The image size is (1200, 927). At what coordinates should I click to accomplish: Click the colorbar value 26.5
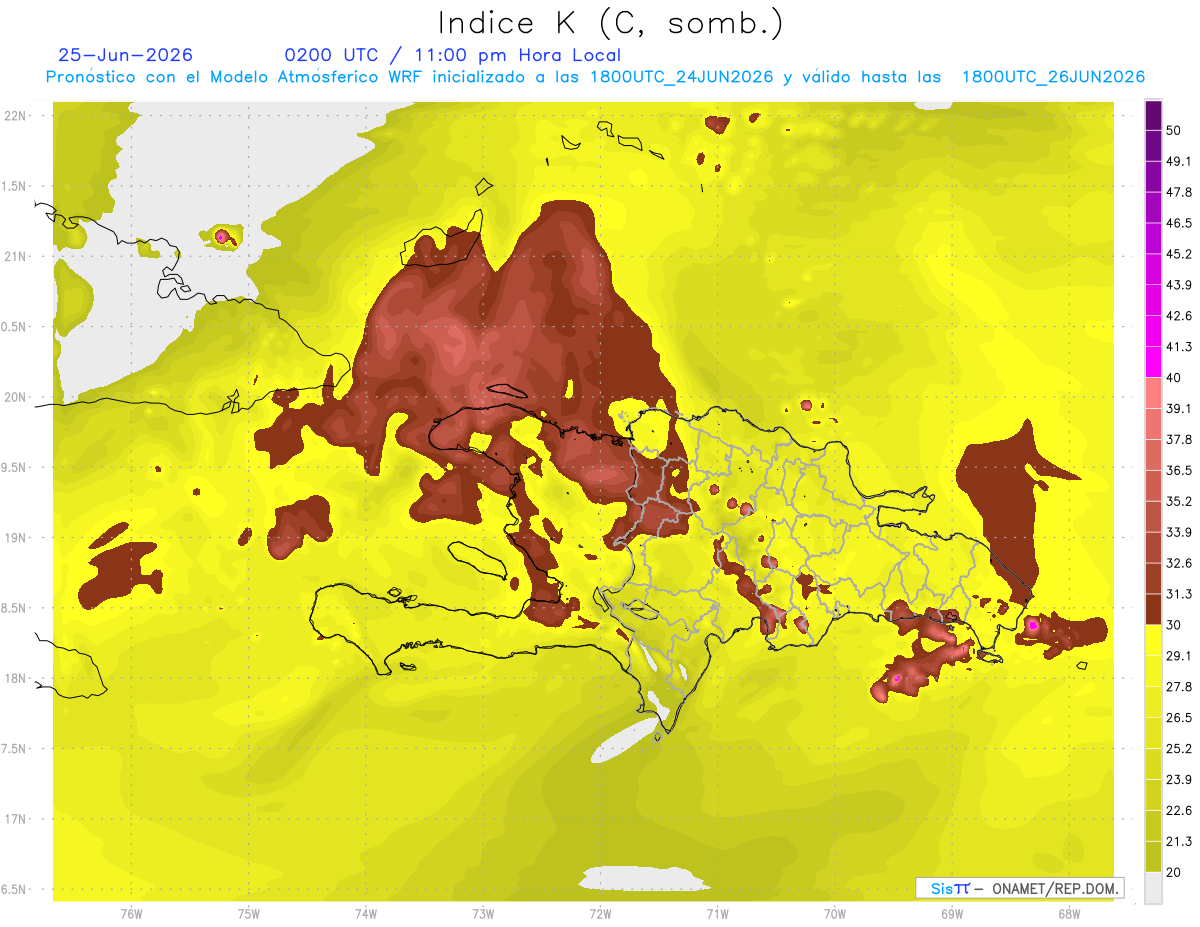[1179, 717]
